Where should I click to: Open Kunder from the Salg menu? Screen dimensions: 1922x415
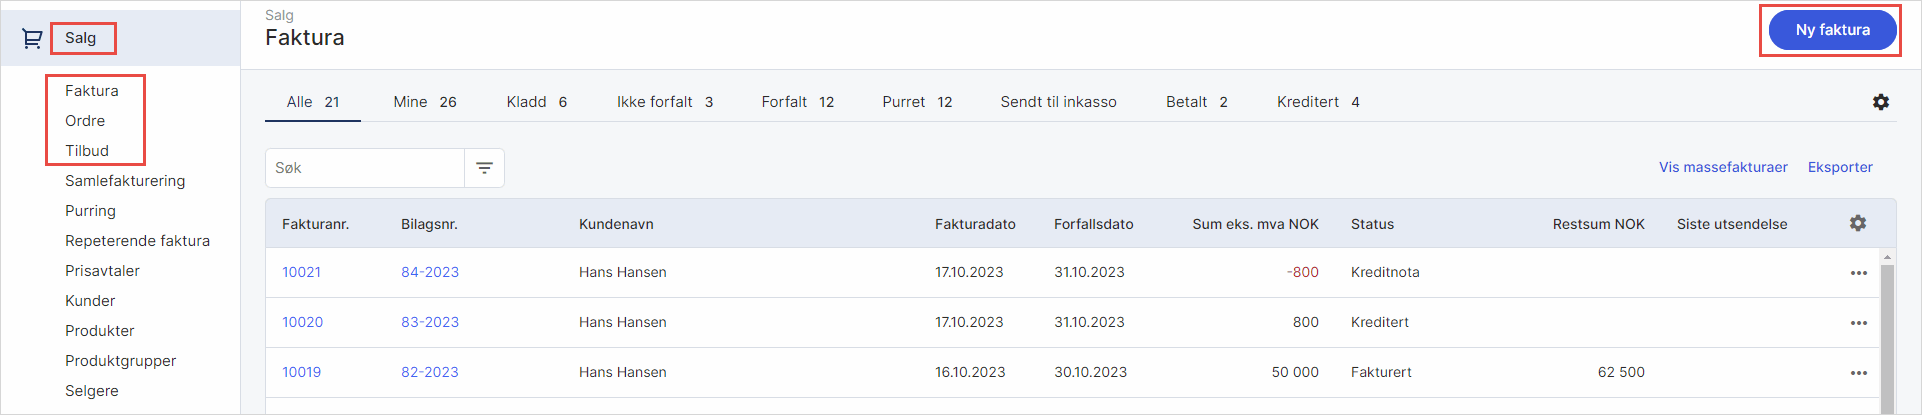click(90, 301)
